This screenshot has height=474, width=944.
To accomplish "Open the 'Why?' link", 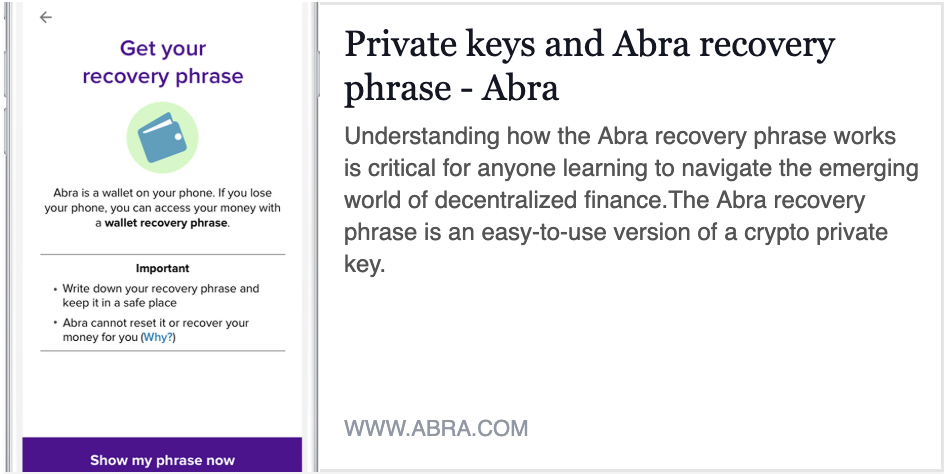I will point(158,337).
